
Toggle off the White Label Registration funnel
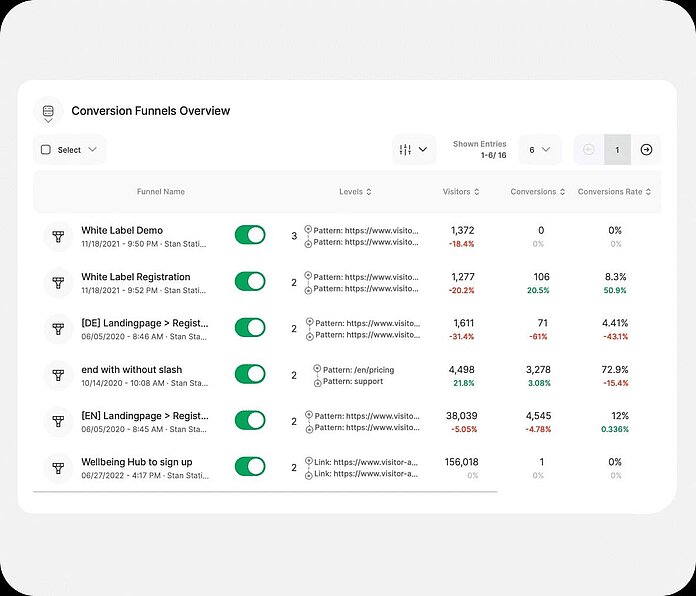(x=250, y=282)
